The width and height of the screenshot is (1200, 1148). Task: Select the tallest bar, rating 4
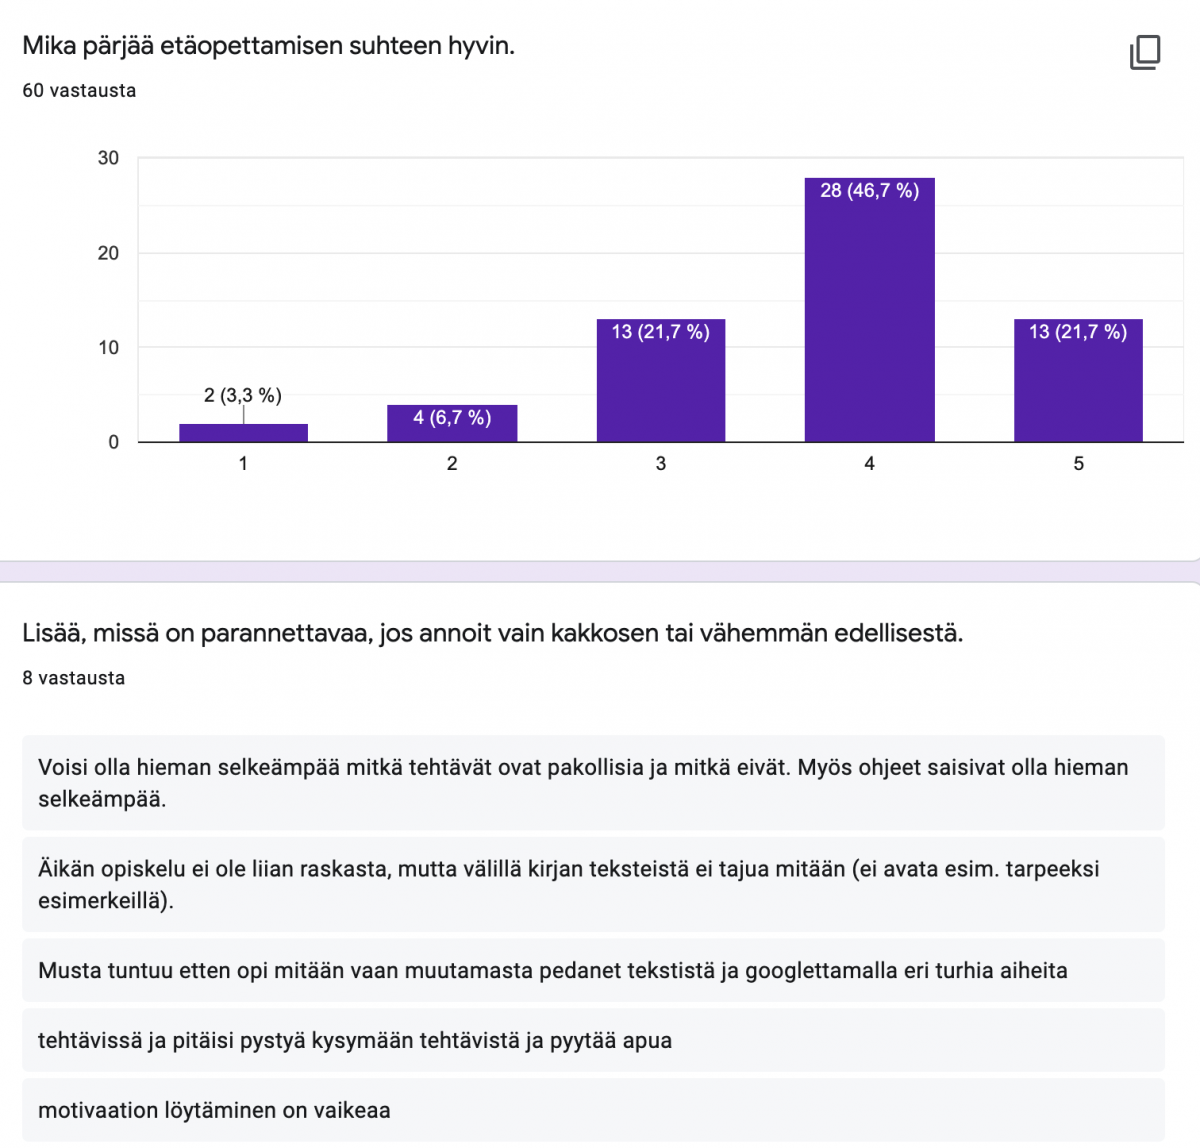pyautogui.click(x=869, y=320)
